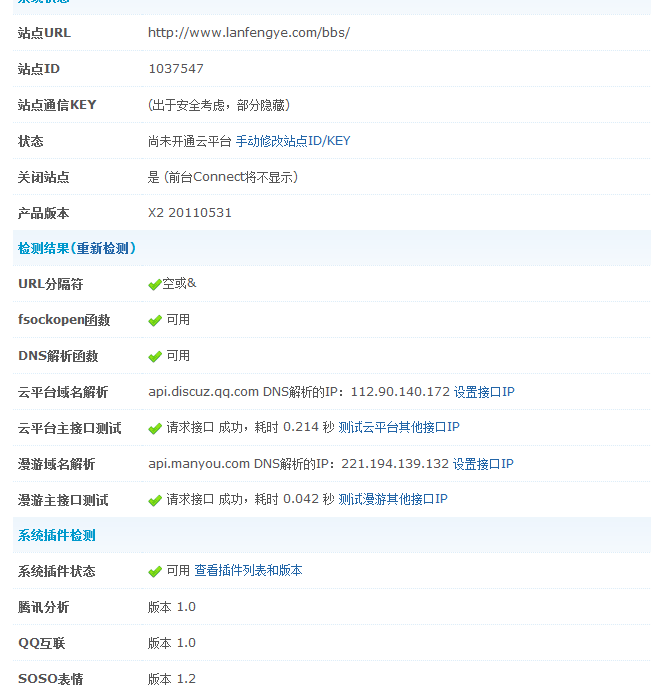Click 重新检测 in the 检测结果 header
Screen dimensions: 651x694
[102, 248]
